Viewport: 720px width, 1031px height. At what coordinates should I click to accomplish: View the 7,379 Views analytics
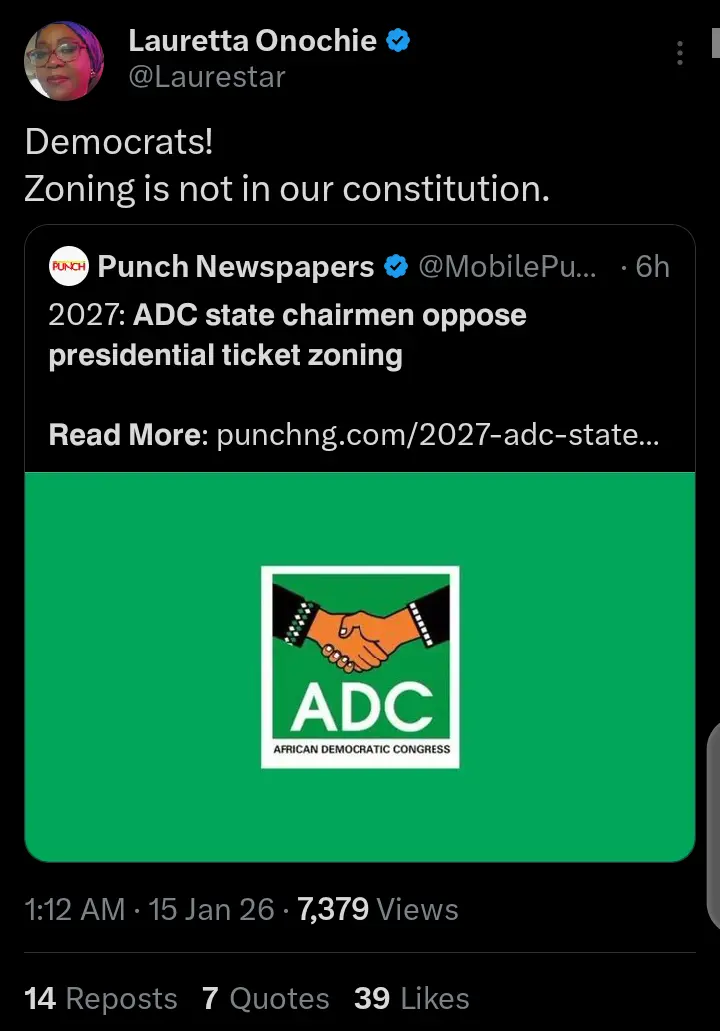(x=378, y=909)
